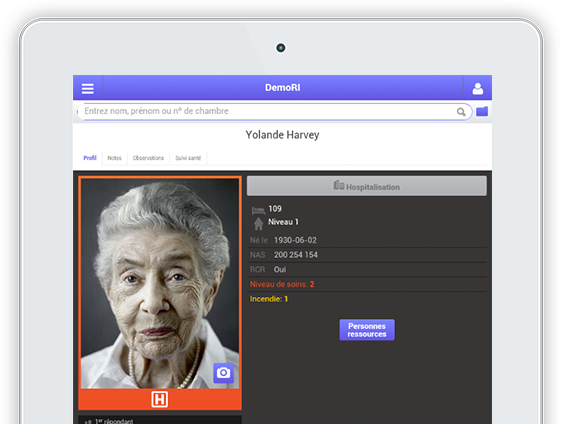
Task: Click the building icon in Hospitalisation button
Action: click(x=339, y=185)
